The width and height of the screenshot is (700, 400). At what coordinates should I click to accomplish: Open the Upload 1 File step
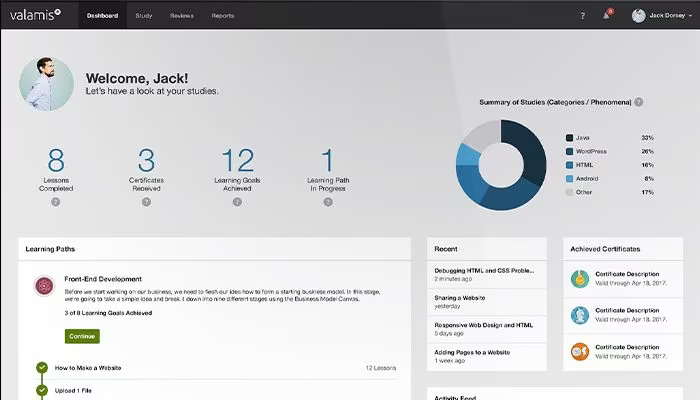click(73, 391)
